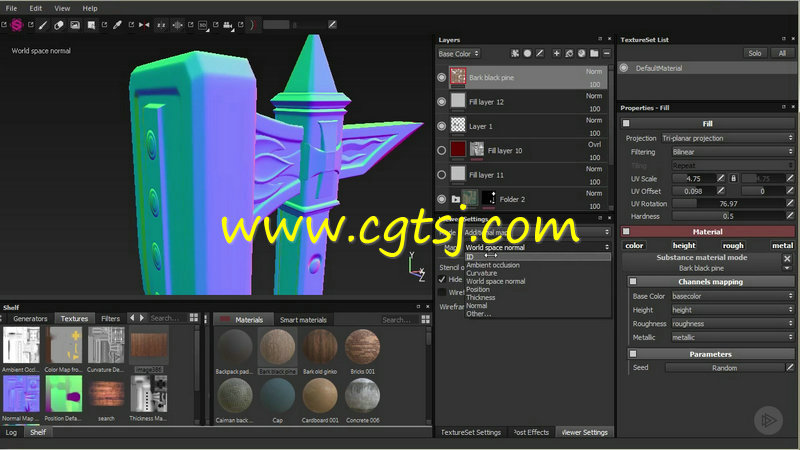Image resolution: width=800 pixels, height=450 pixels.
Task: Click the plus Add layer icon
Action: pyautogui.click(x=556, y=53)
